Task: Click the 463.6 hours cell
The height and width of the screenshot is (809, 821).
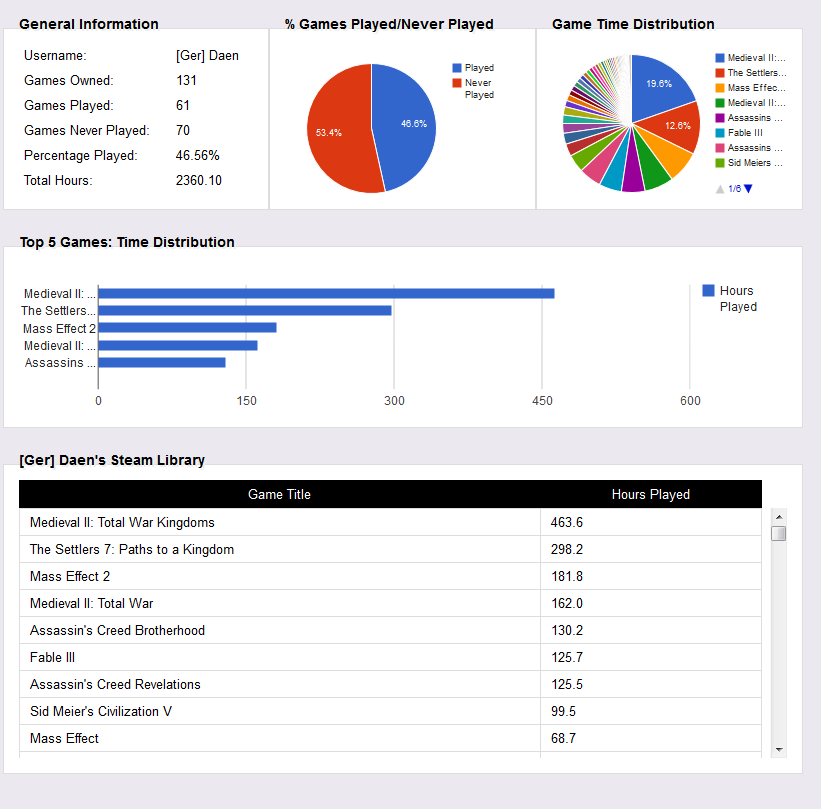Action: coord(651,522)
